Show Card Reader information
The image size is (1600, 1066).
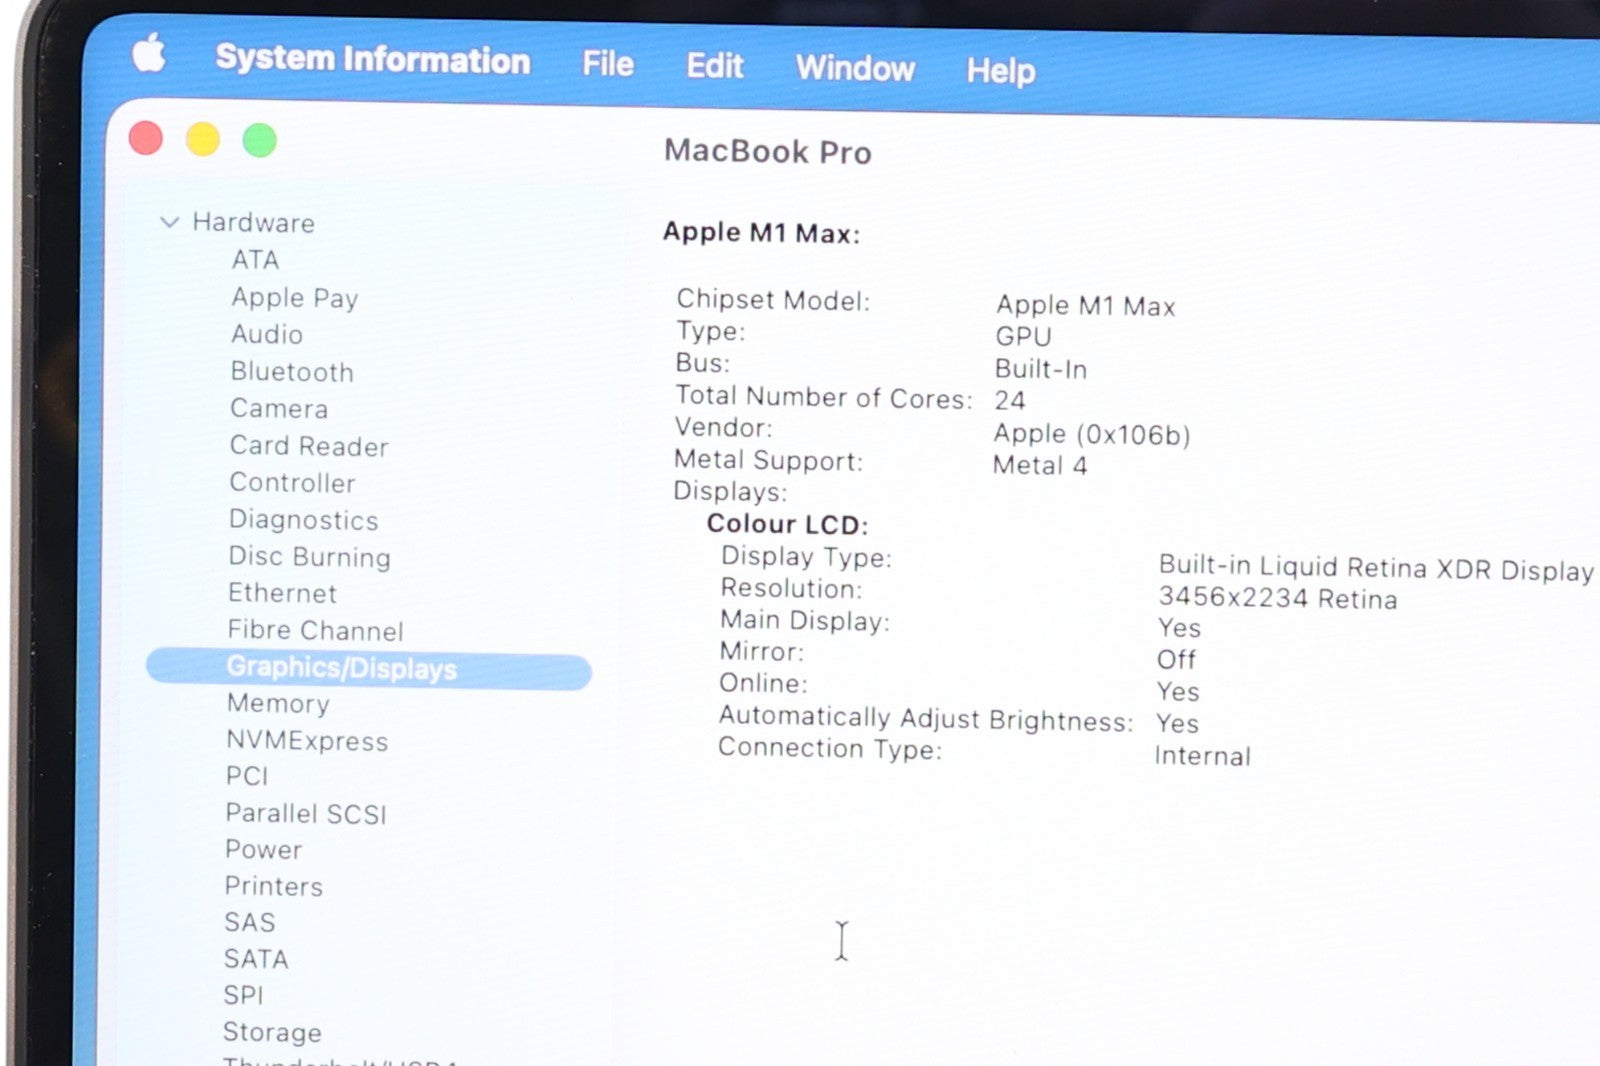[309, 446]
